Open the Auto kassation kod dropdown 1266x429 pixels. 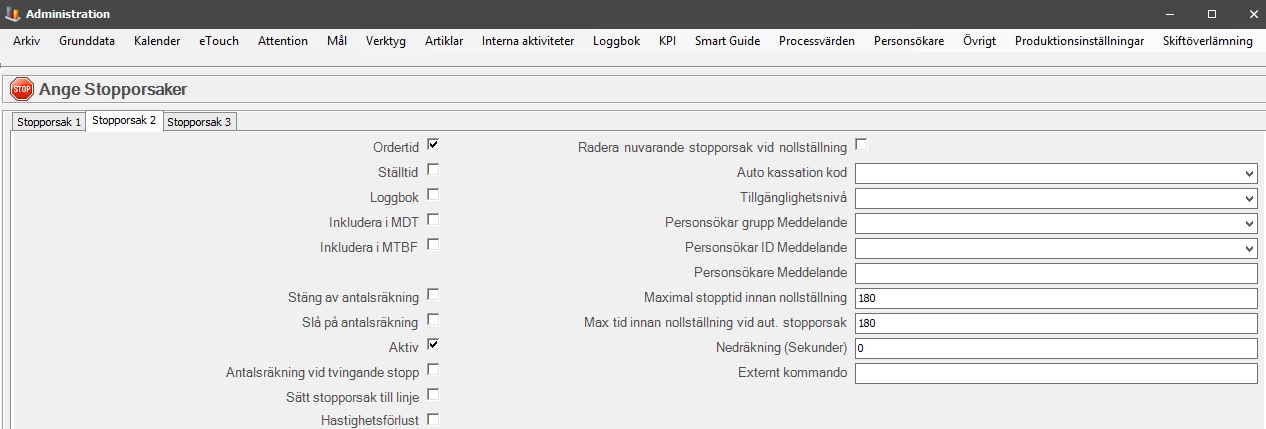[x=1056, y=173]
